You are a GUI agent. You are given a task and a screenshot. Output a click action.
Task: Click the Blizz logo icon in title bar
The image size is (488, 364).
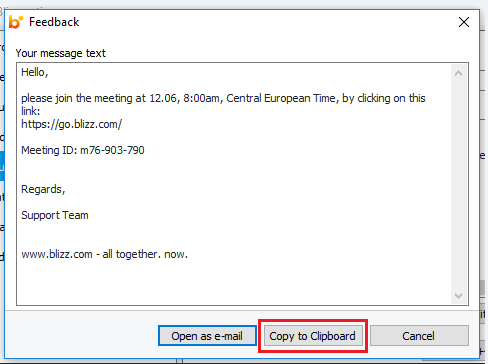coord(16,22)
